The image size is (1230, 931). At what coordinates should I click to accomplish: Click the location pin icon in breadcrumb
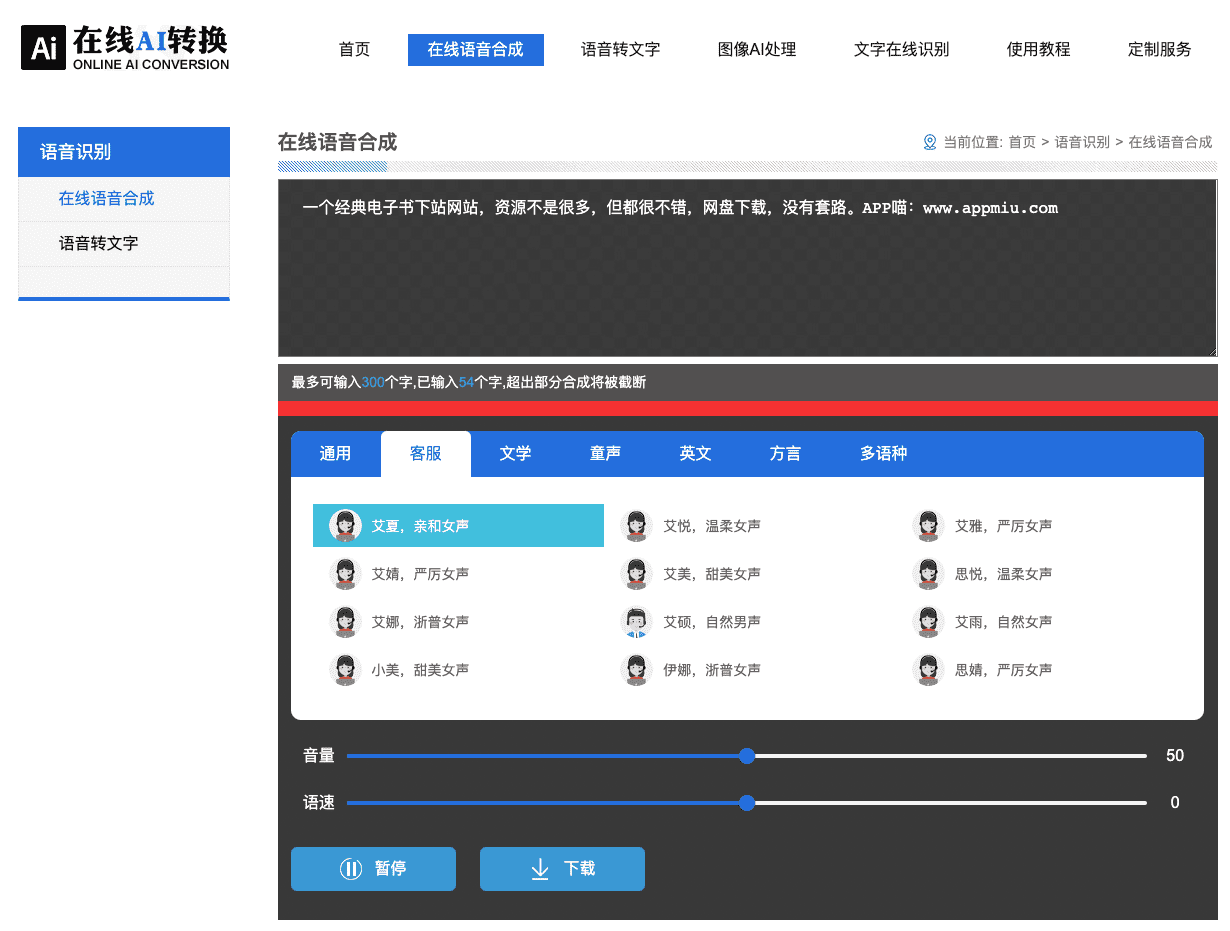930,142
